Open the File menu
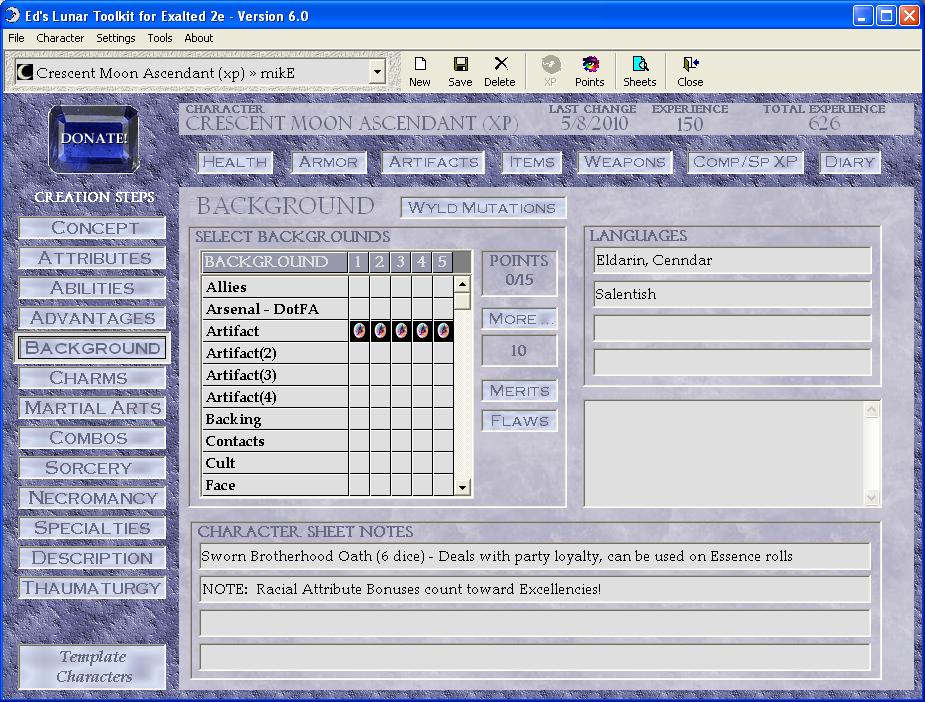 [16, 38]
